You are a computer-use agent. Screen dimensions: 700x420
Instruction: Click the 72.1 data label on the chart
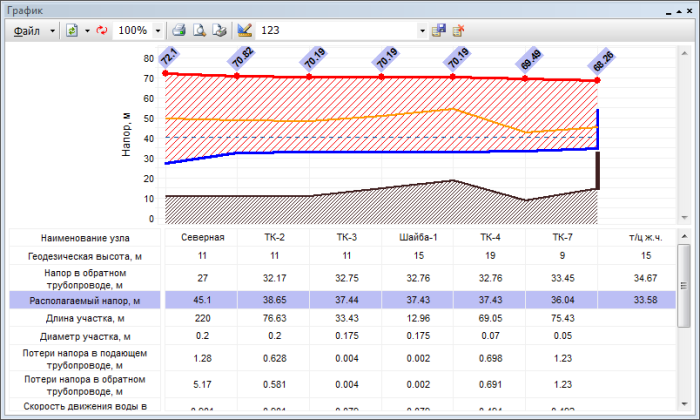click(x=168, y=56)
